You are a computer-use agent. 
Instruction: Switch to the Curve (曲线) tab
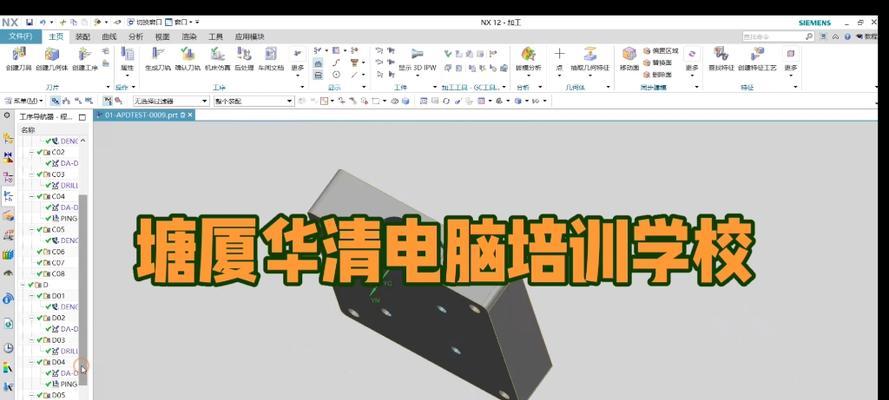[109, 37]
